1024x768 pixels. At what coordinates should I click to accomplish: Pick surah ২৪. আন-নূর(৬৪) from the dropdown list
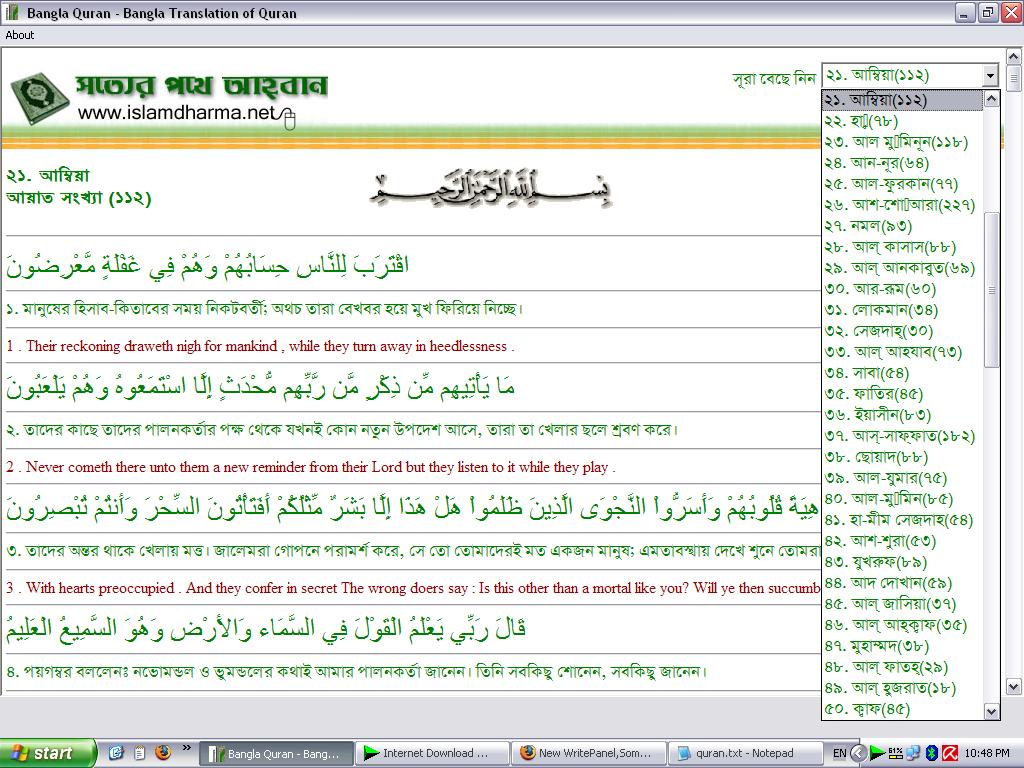(902, 163)
